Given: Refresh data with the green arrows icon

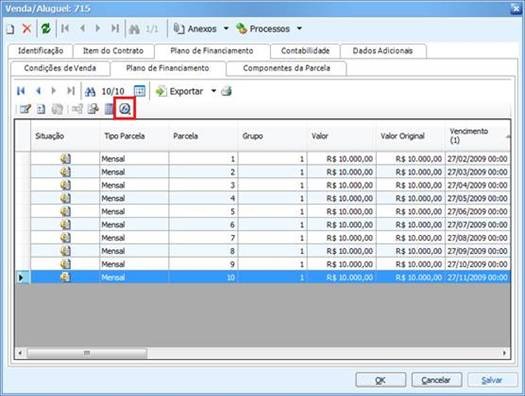Looking at the screenshot, I should [46, 28].
